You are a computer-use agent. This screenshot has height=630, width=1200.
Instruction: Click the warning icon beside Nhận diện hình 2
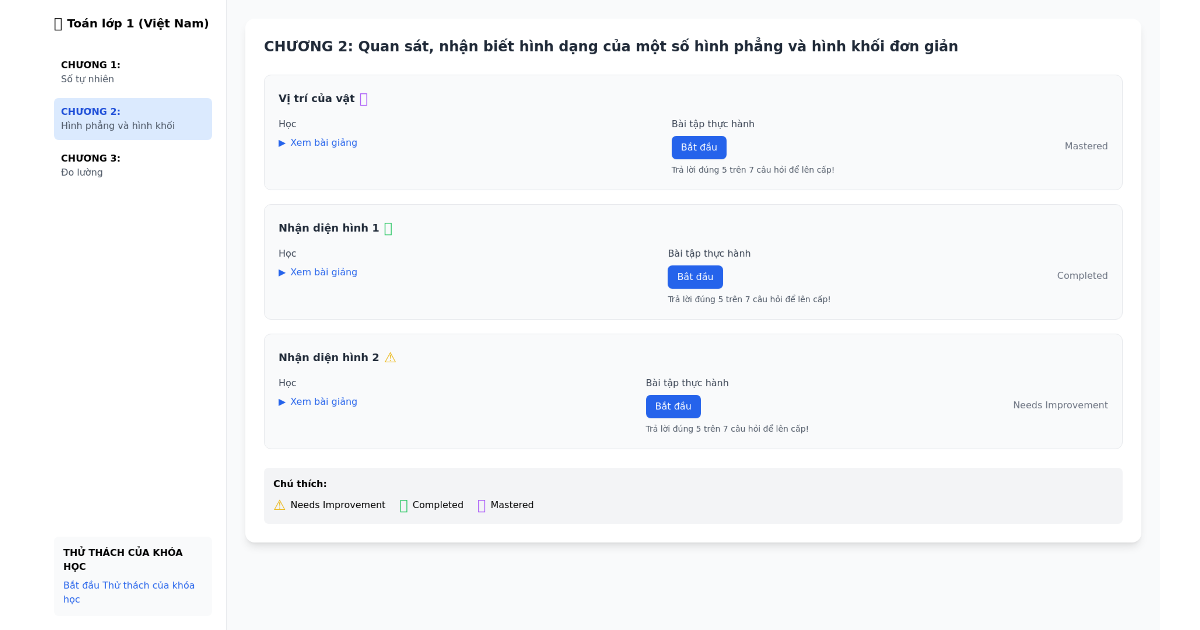[x=391, y=356]
